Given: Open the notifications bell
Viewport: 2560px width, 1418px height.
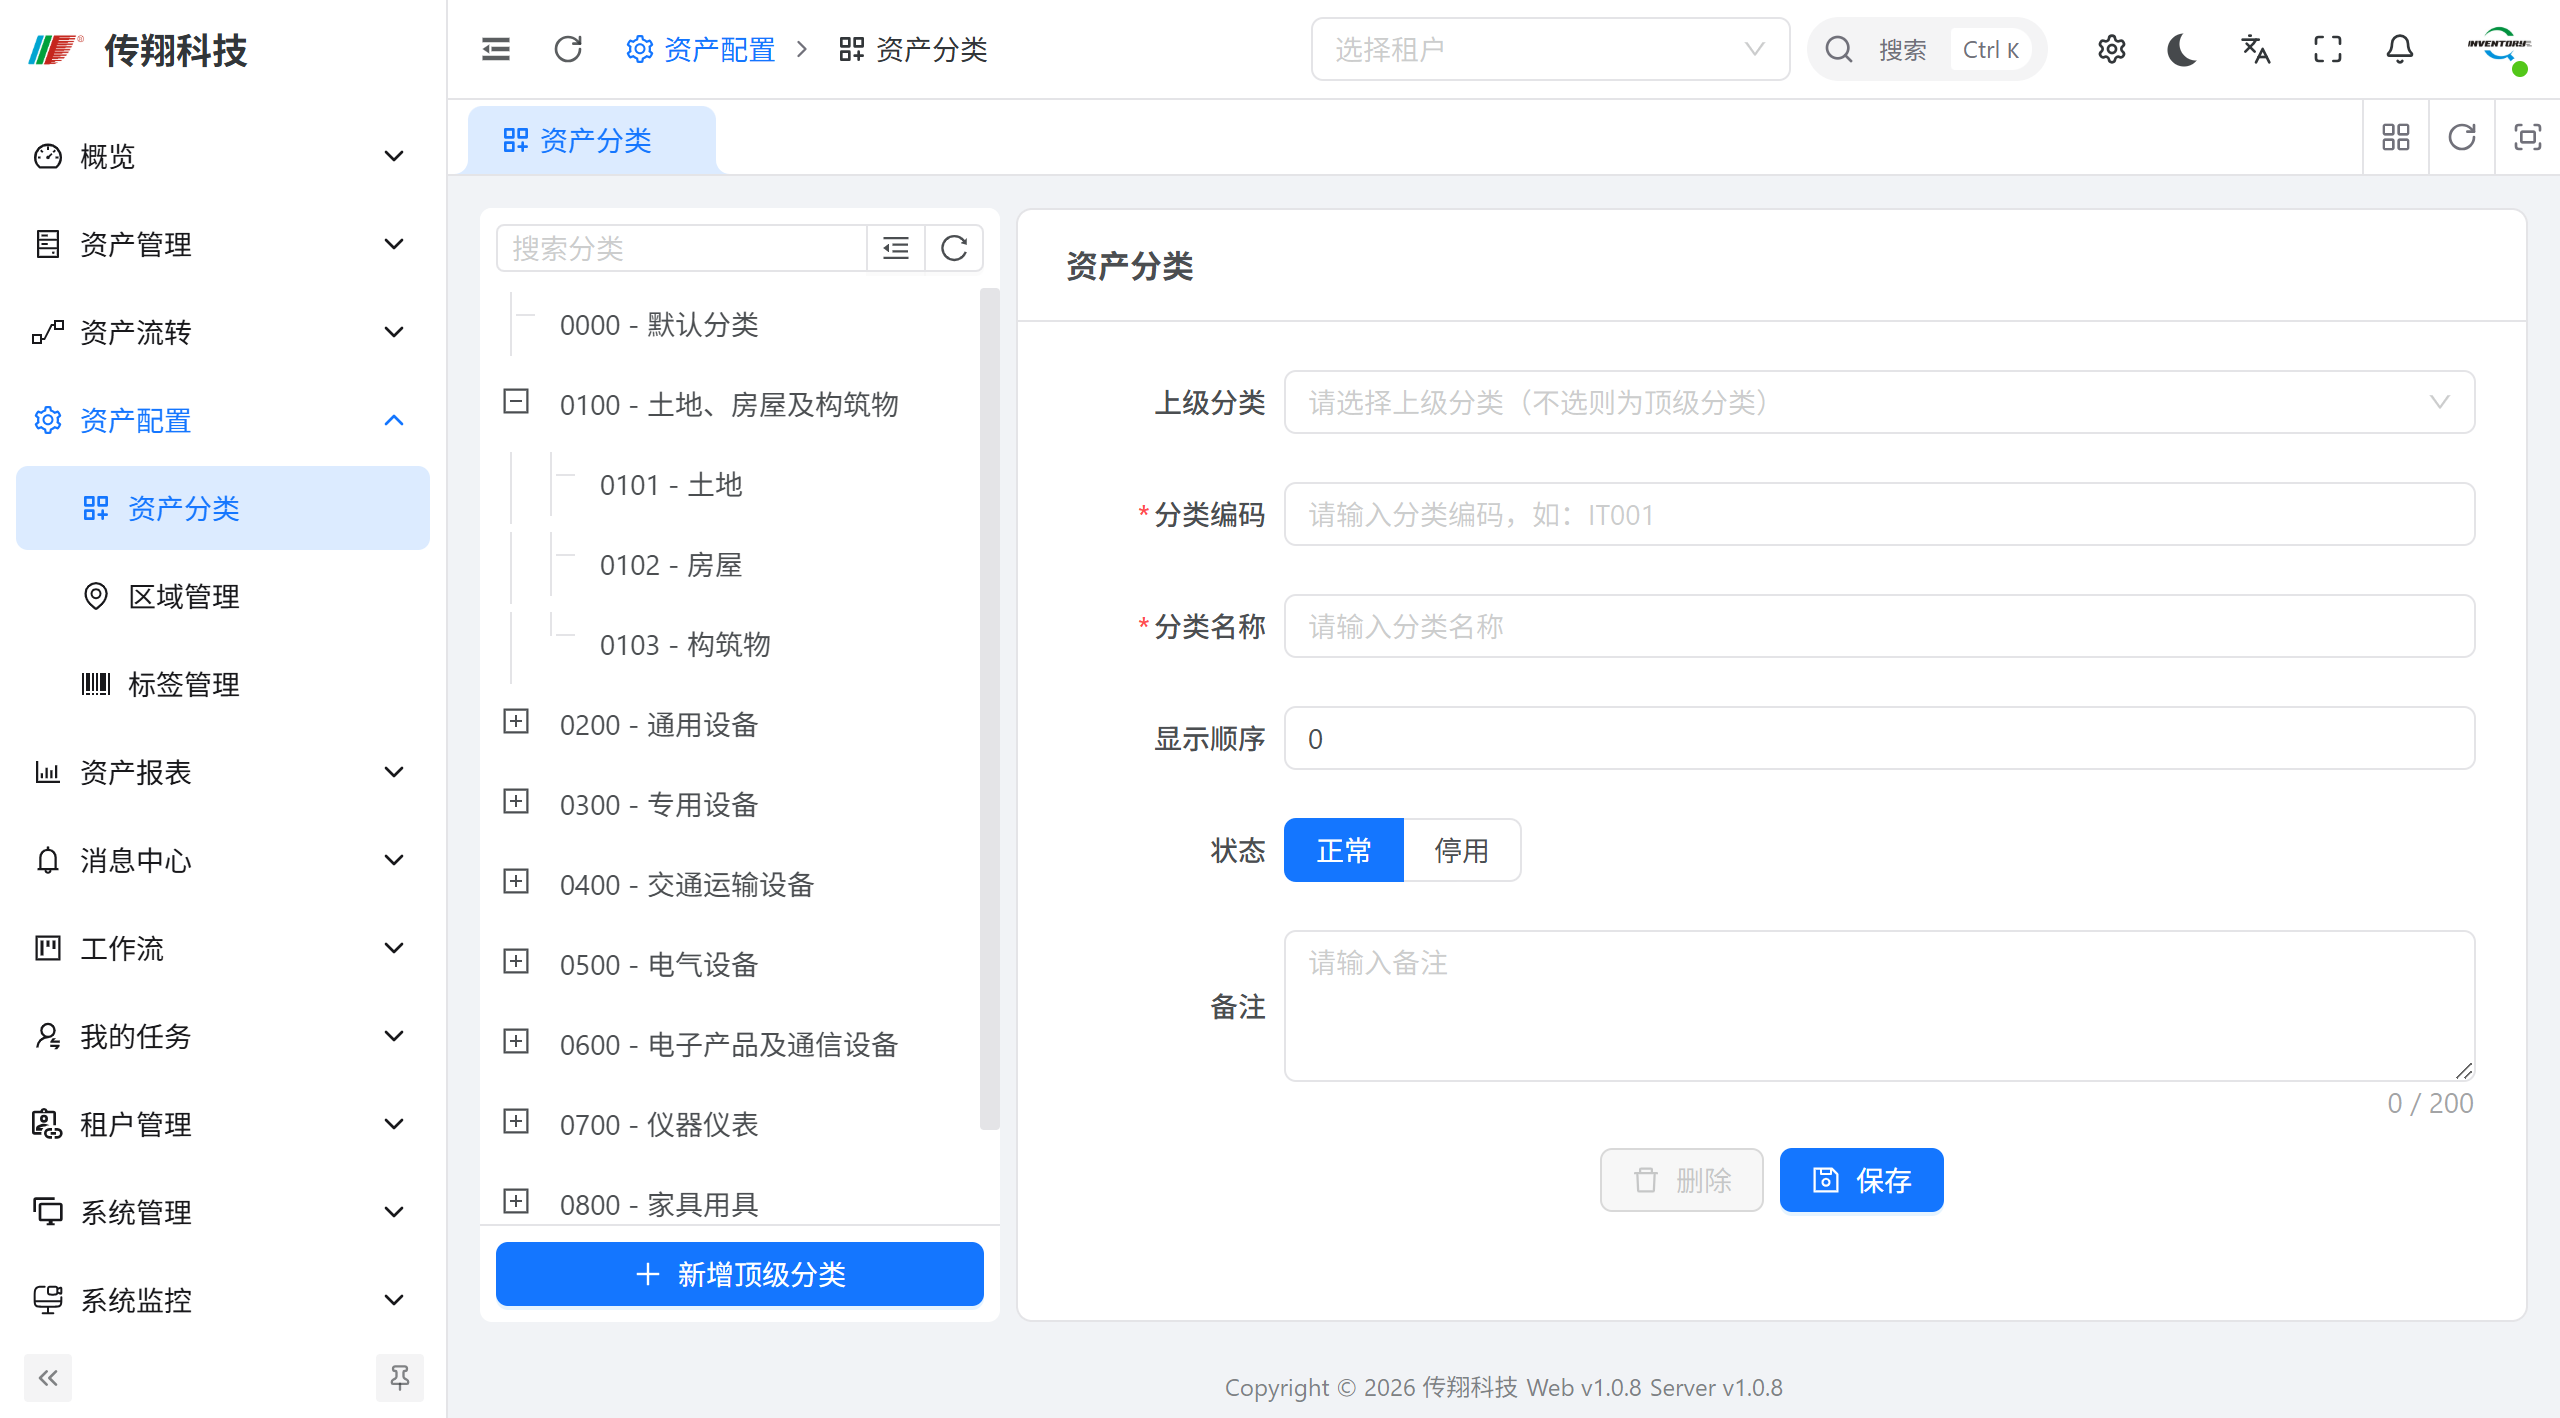Looking at the screenshot, I should (x=2399, y=49).
